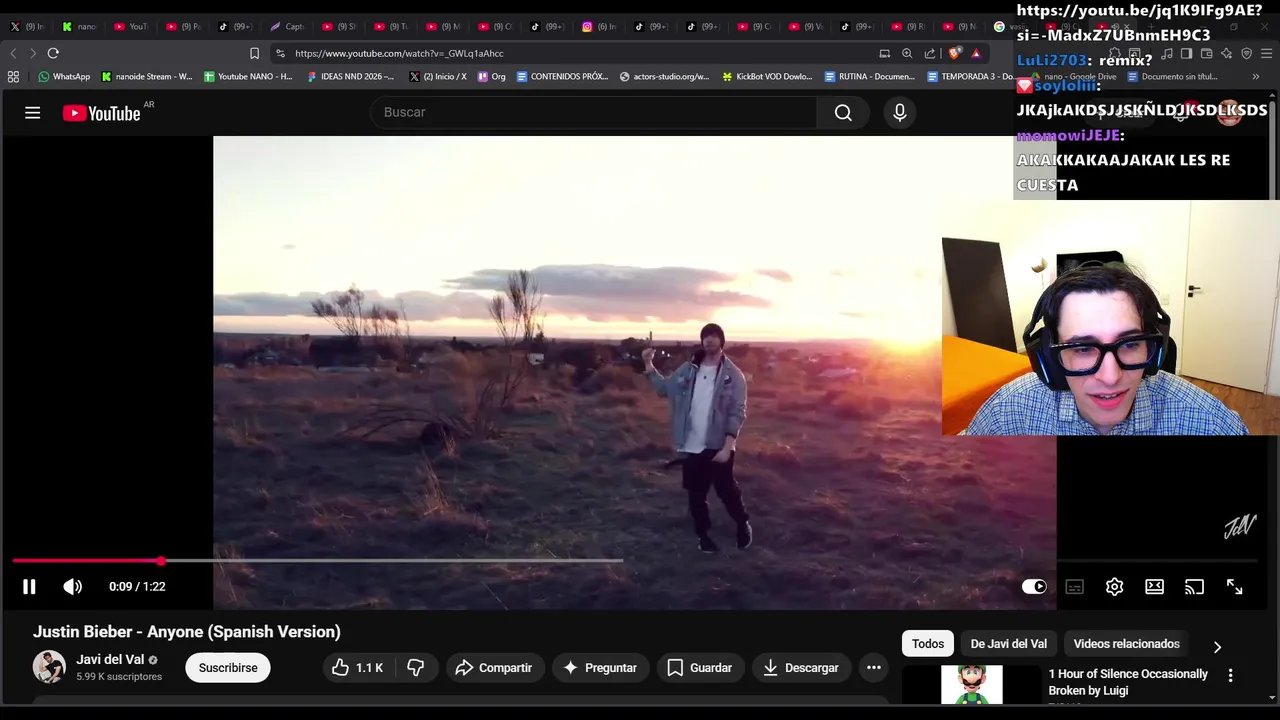Cast video with Play on TV icon
The height and width of the screenshot is (720, 1280).
1194,587
